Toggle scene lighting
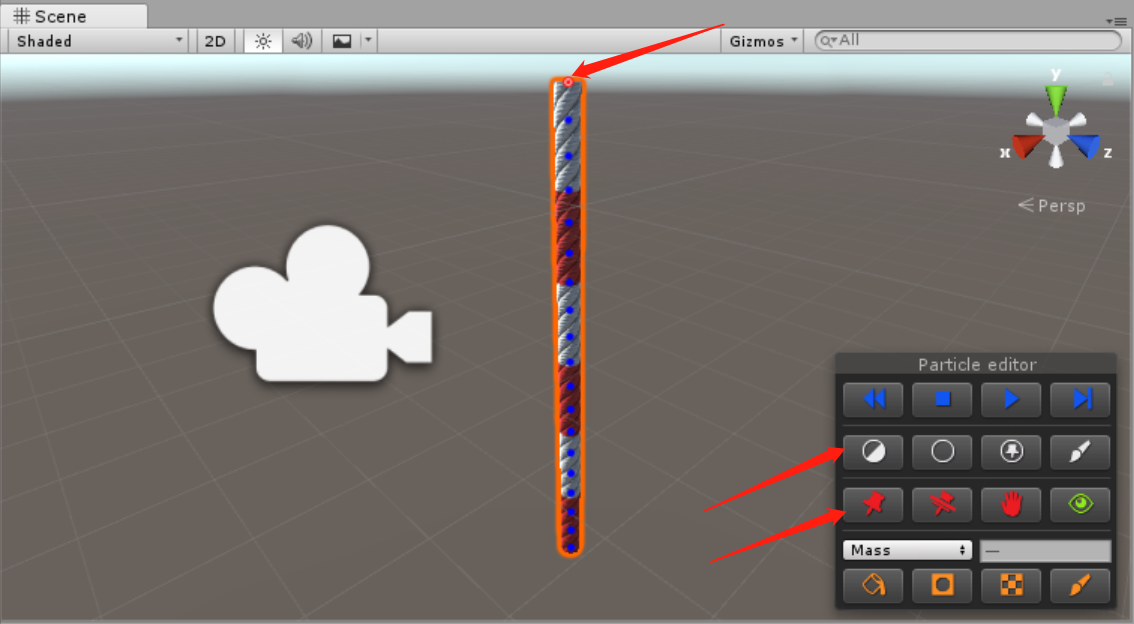Viewport: 1134px width, 624px height. click(x=261, y=40)
